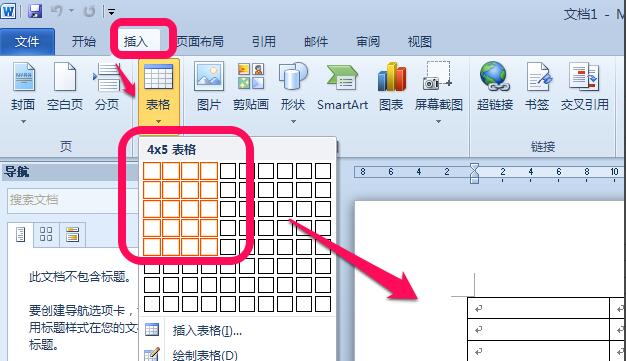Click the Bookmark (书签) icon
Viewport: 626px width, 361px height.
538,76
